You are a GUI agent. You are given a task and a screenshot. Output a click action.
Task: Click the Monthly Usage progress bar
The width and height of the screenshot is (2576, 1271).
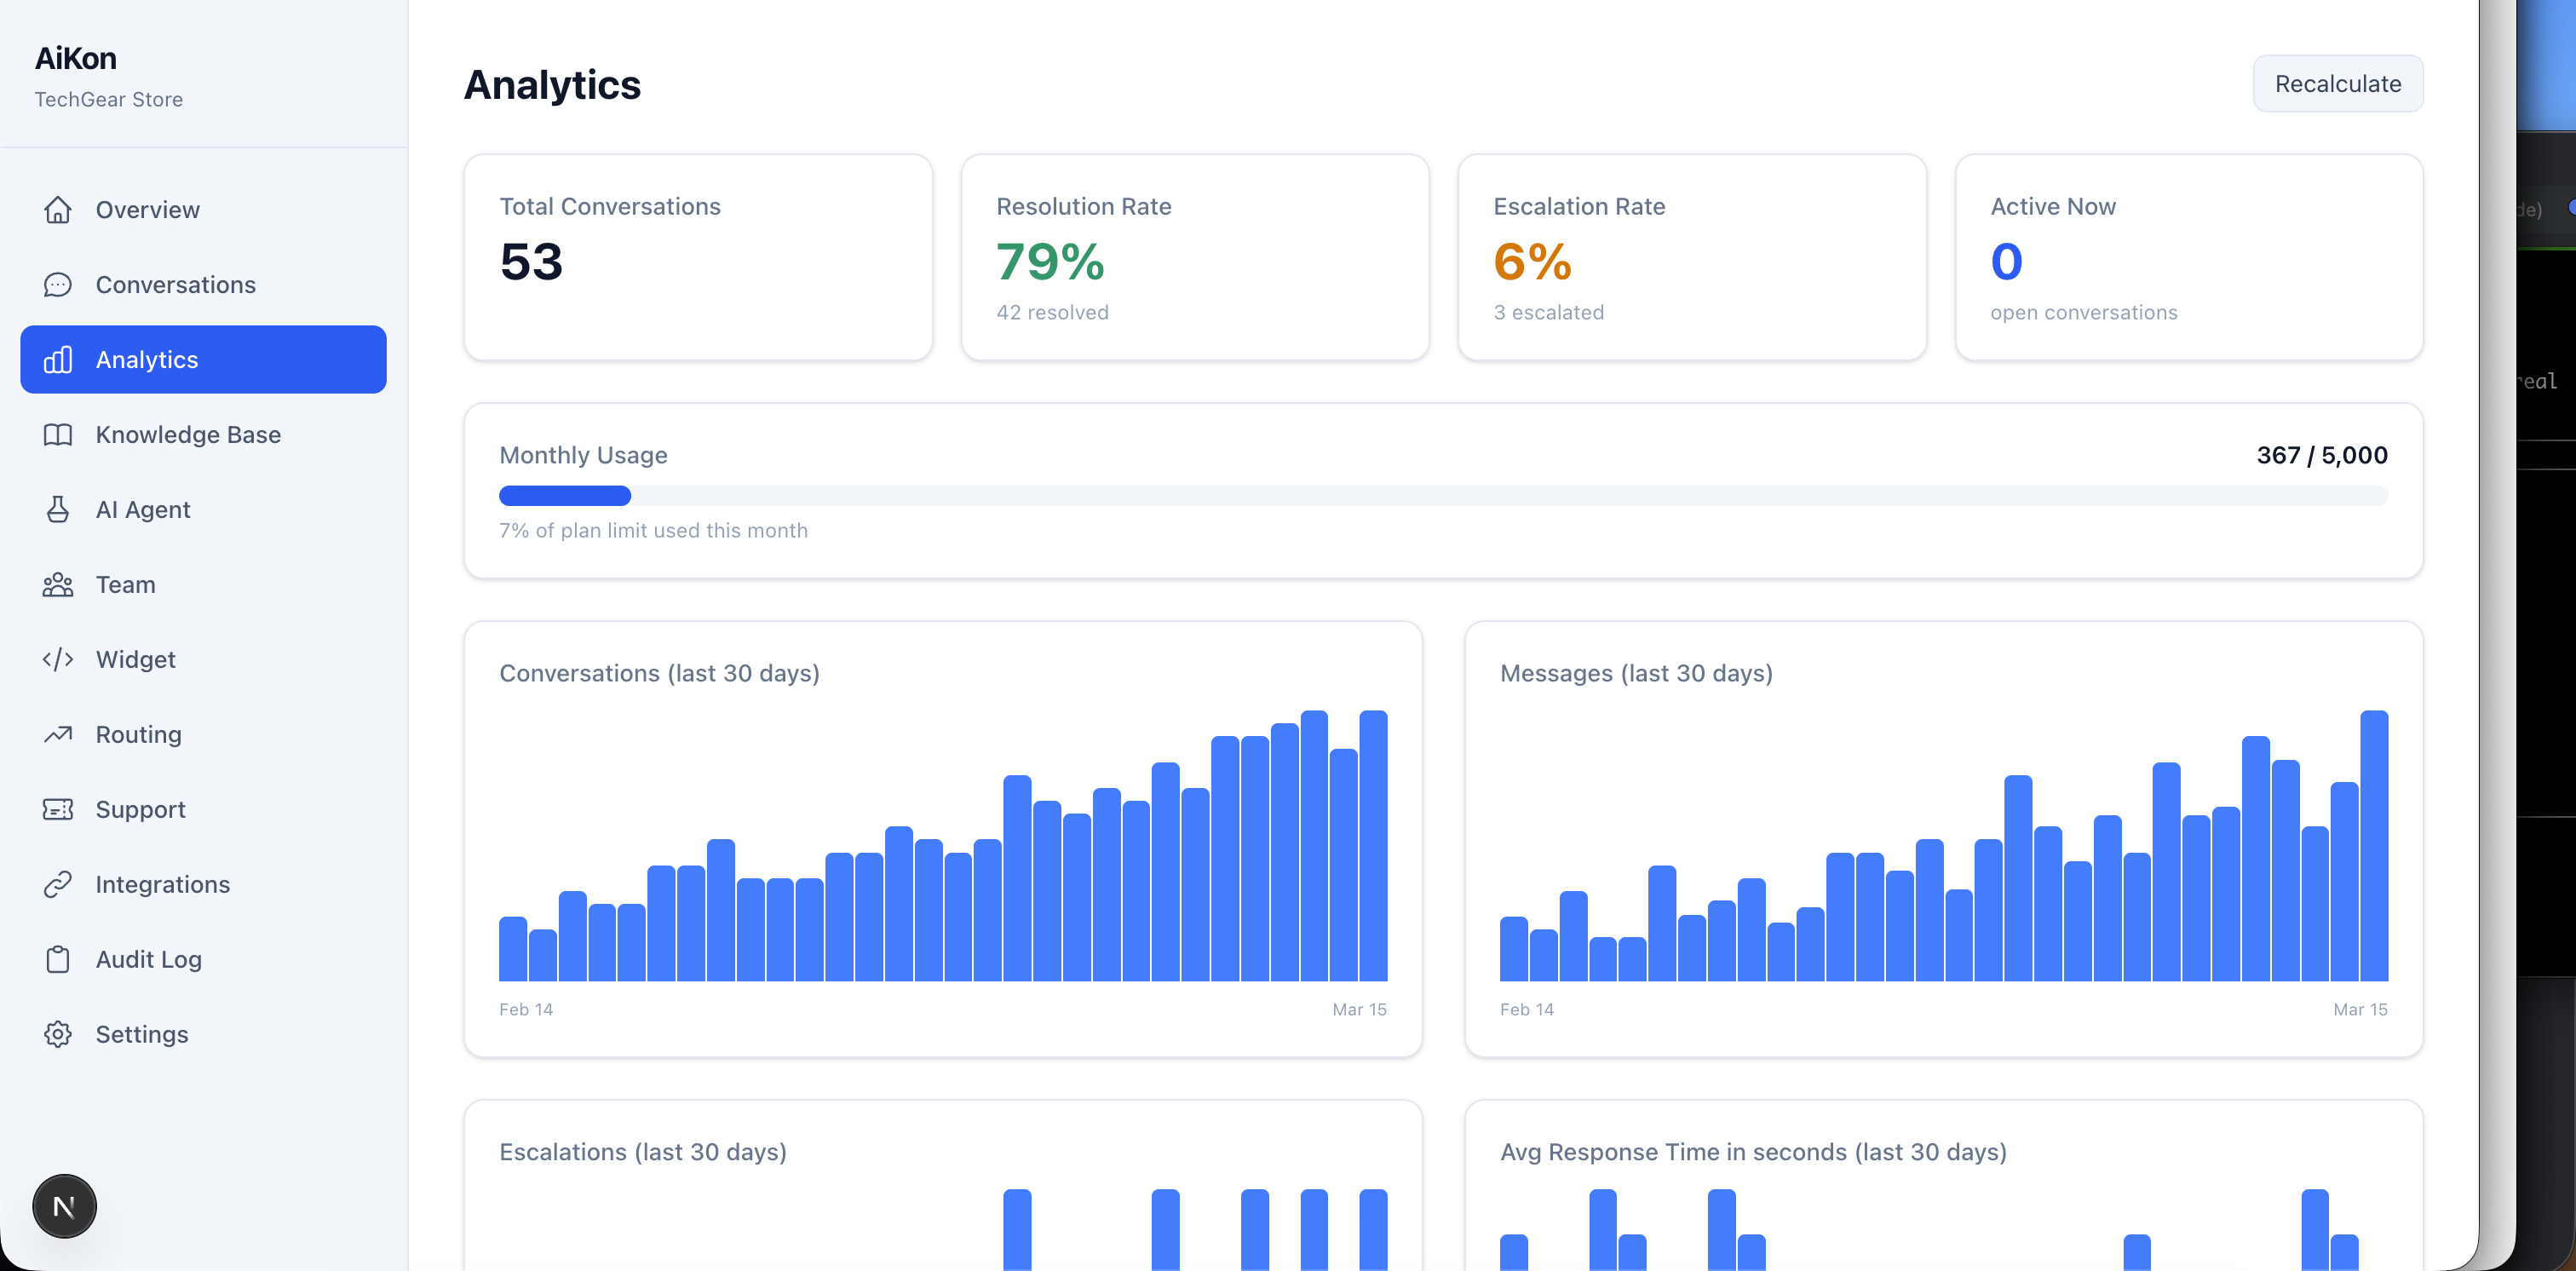pyautogui.click(x=1443, y=495)
